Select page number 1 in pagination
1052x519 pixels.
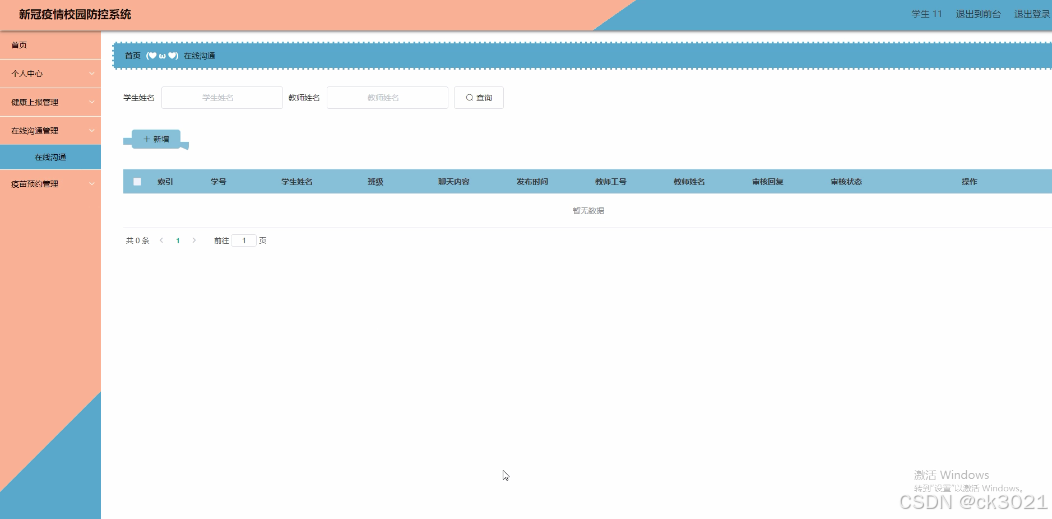[178, 241]
